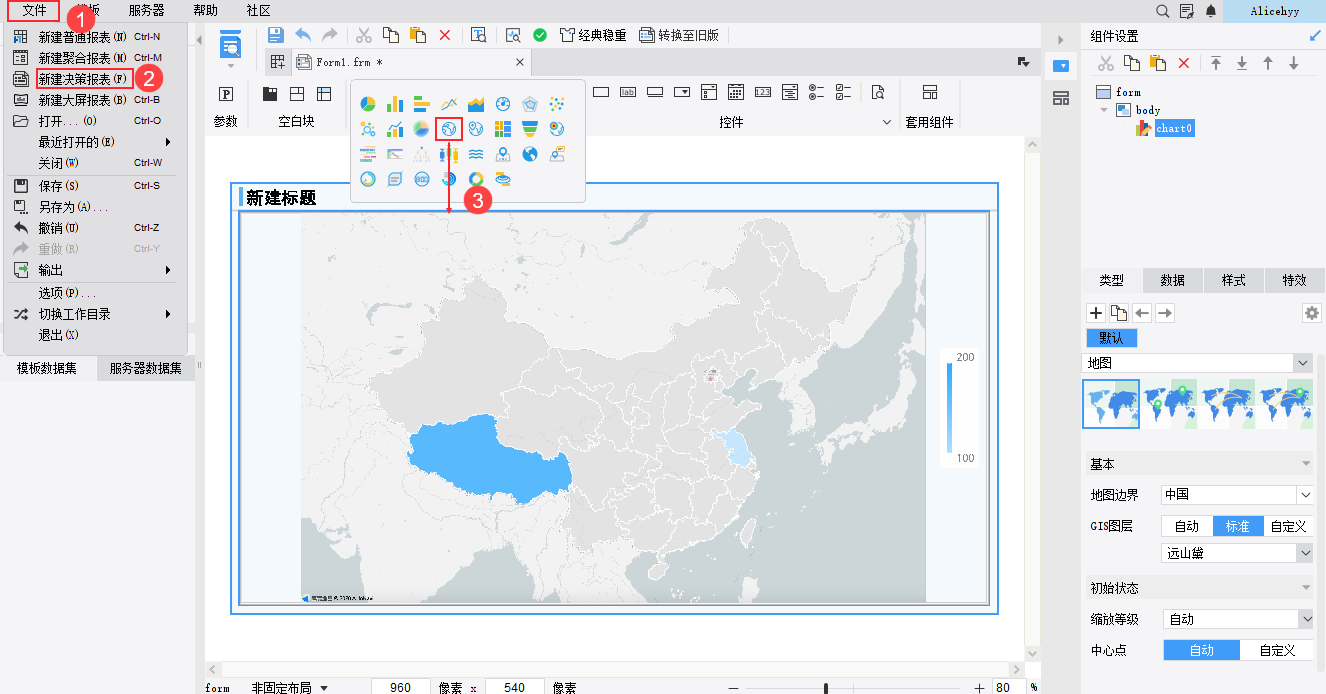Select the second point map type thumbnail
This screenshot has height=694, width=1326.
coord(1169,404)
